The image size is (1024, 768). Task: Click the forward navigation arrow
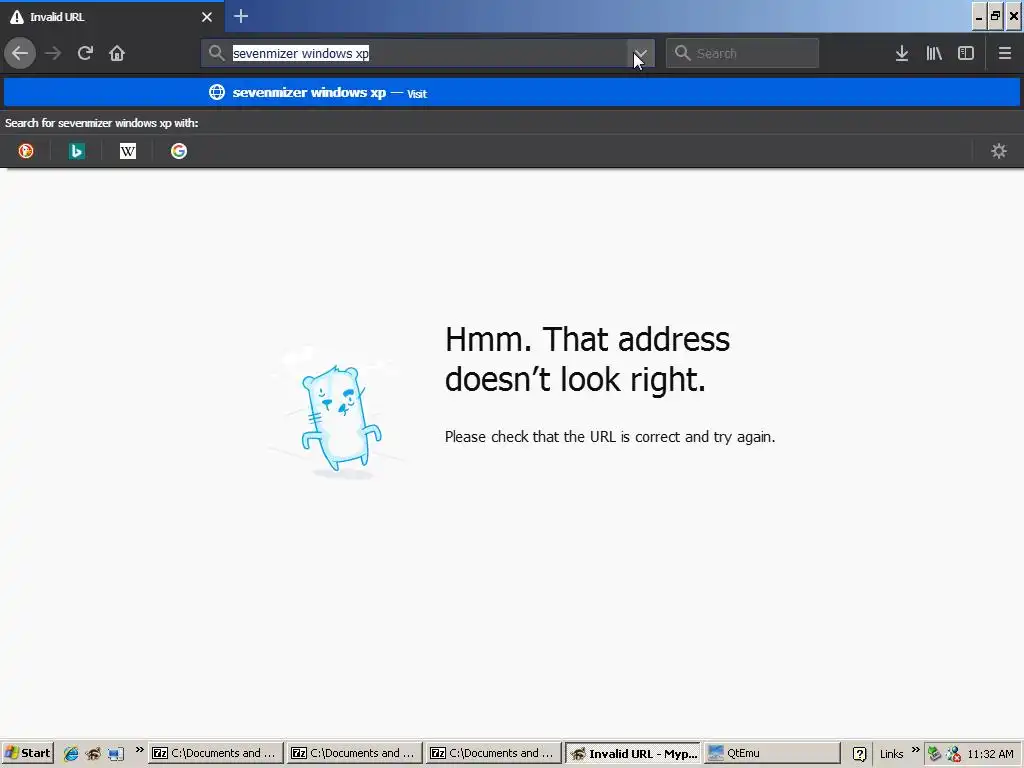(53, 53)
